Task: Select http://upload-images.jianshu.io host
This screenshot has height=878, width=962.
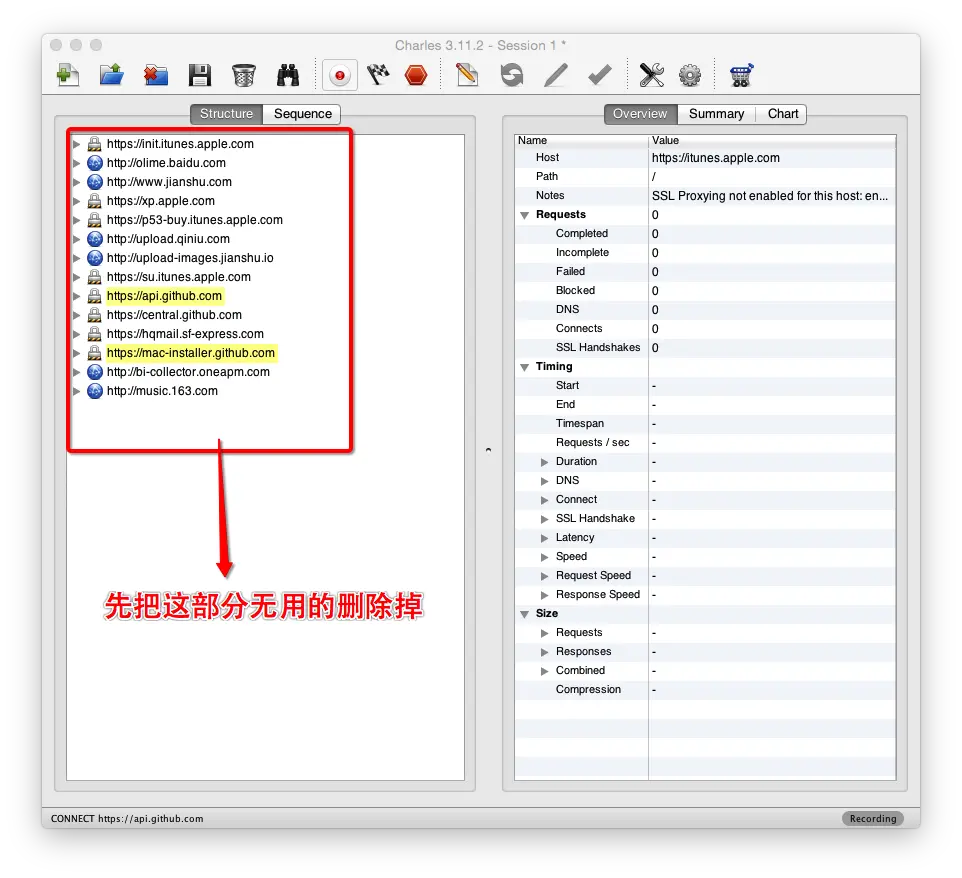Action: pos(190,258)
